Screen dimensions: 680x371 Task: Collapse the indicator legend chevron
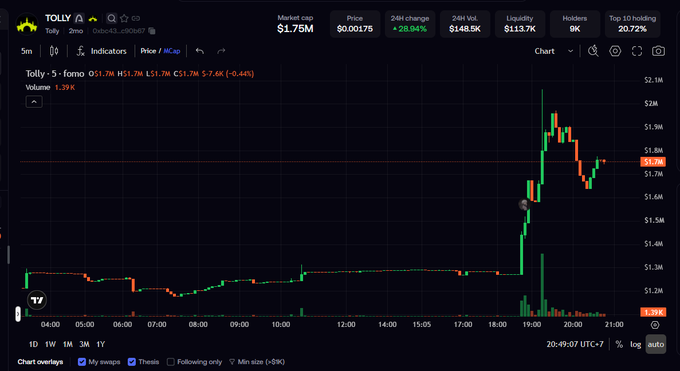coord(34,102)
